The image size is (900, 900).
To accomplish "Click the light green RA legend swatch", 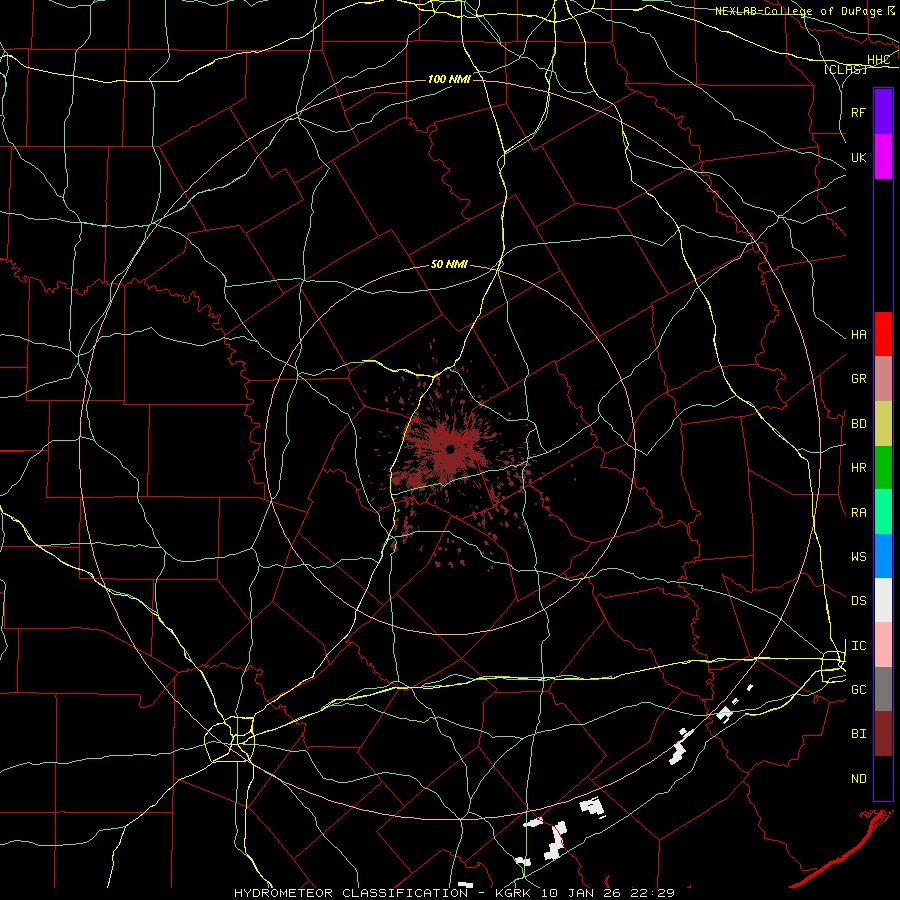I will (x=883, y=512).
